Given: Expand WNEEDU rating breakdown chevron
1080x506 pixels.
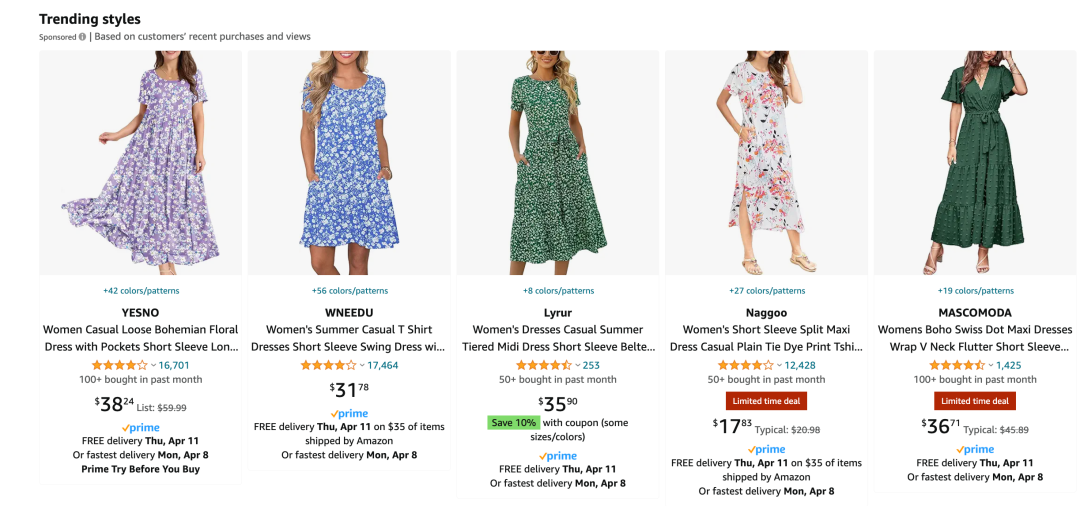Looking at the screenshot, I should tap(362, 366).
